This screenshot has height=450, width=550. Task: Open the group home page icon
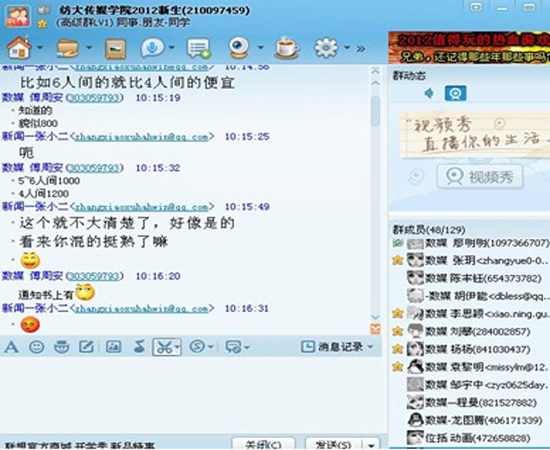coord(19,48)
